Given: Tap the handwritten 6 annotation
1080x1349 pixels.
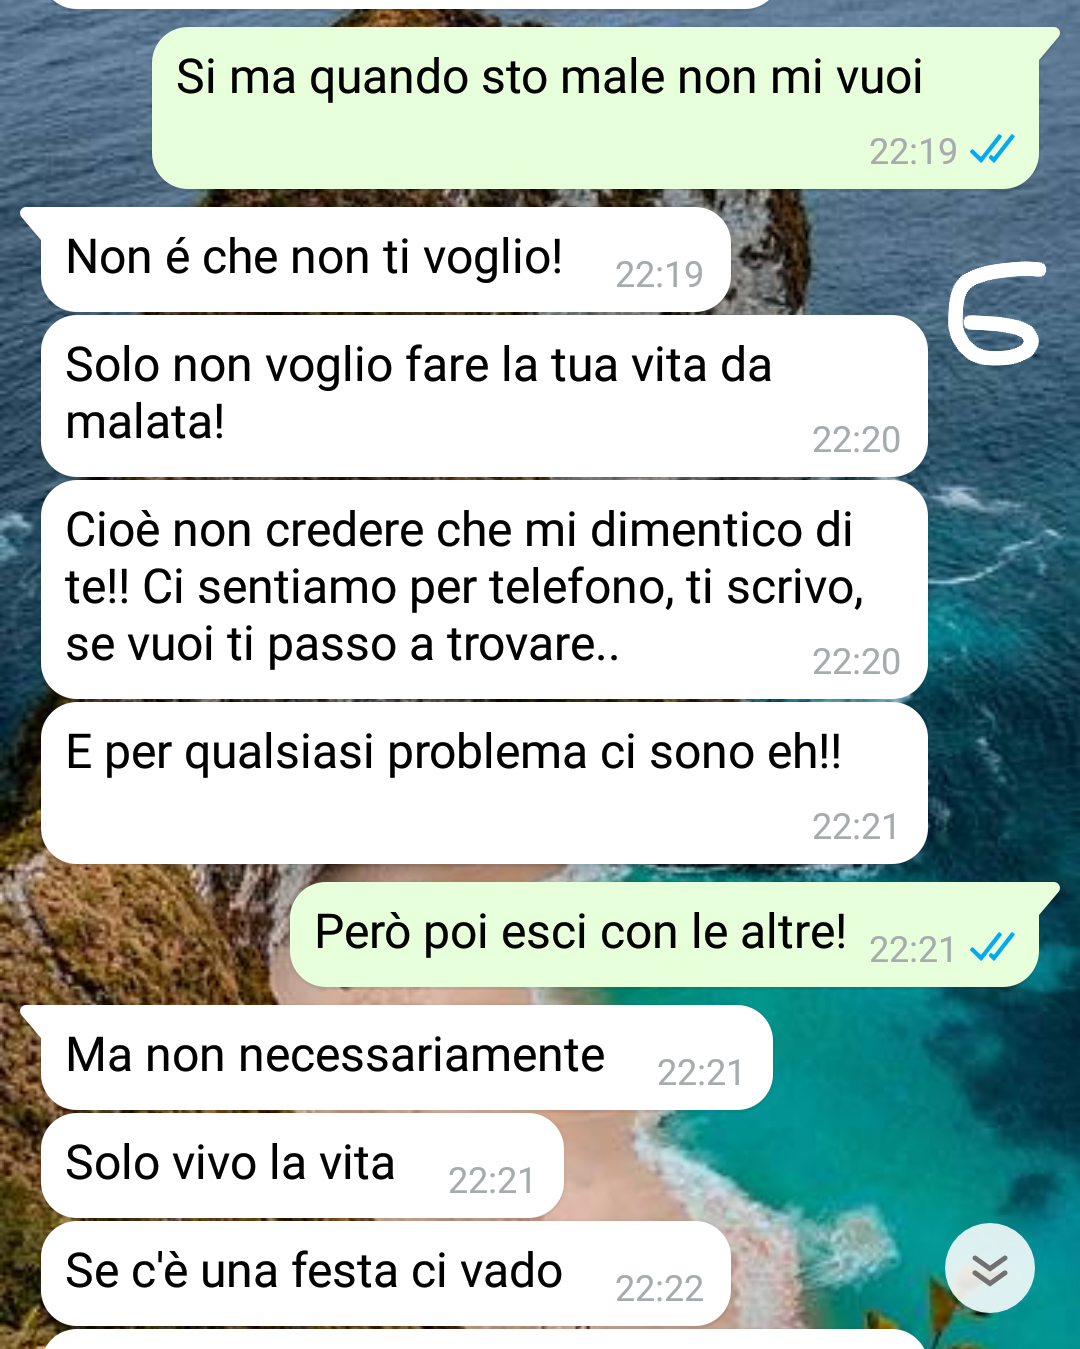Looking at the screenshot, I should tap(995, 312).
